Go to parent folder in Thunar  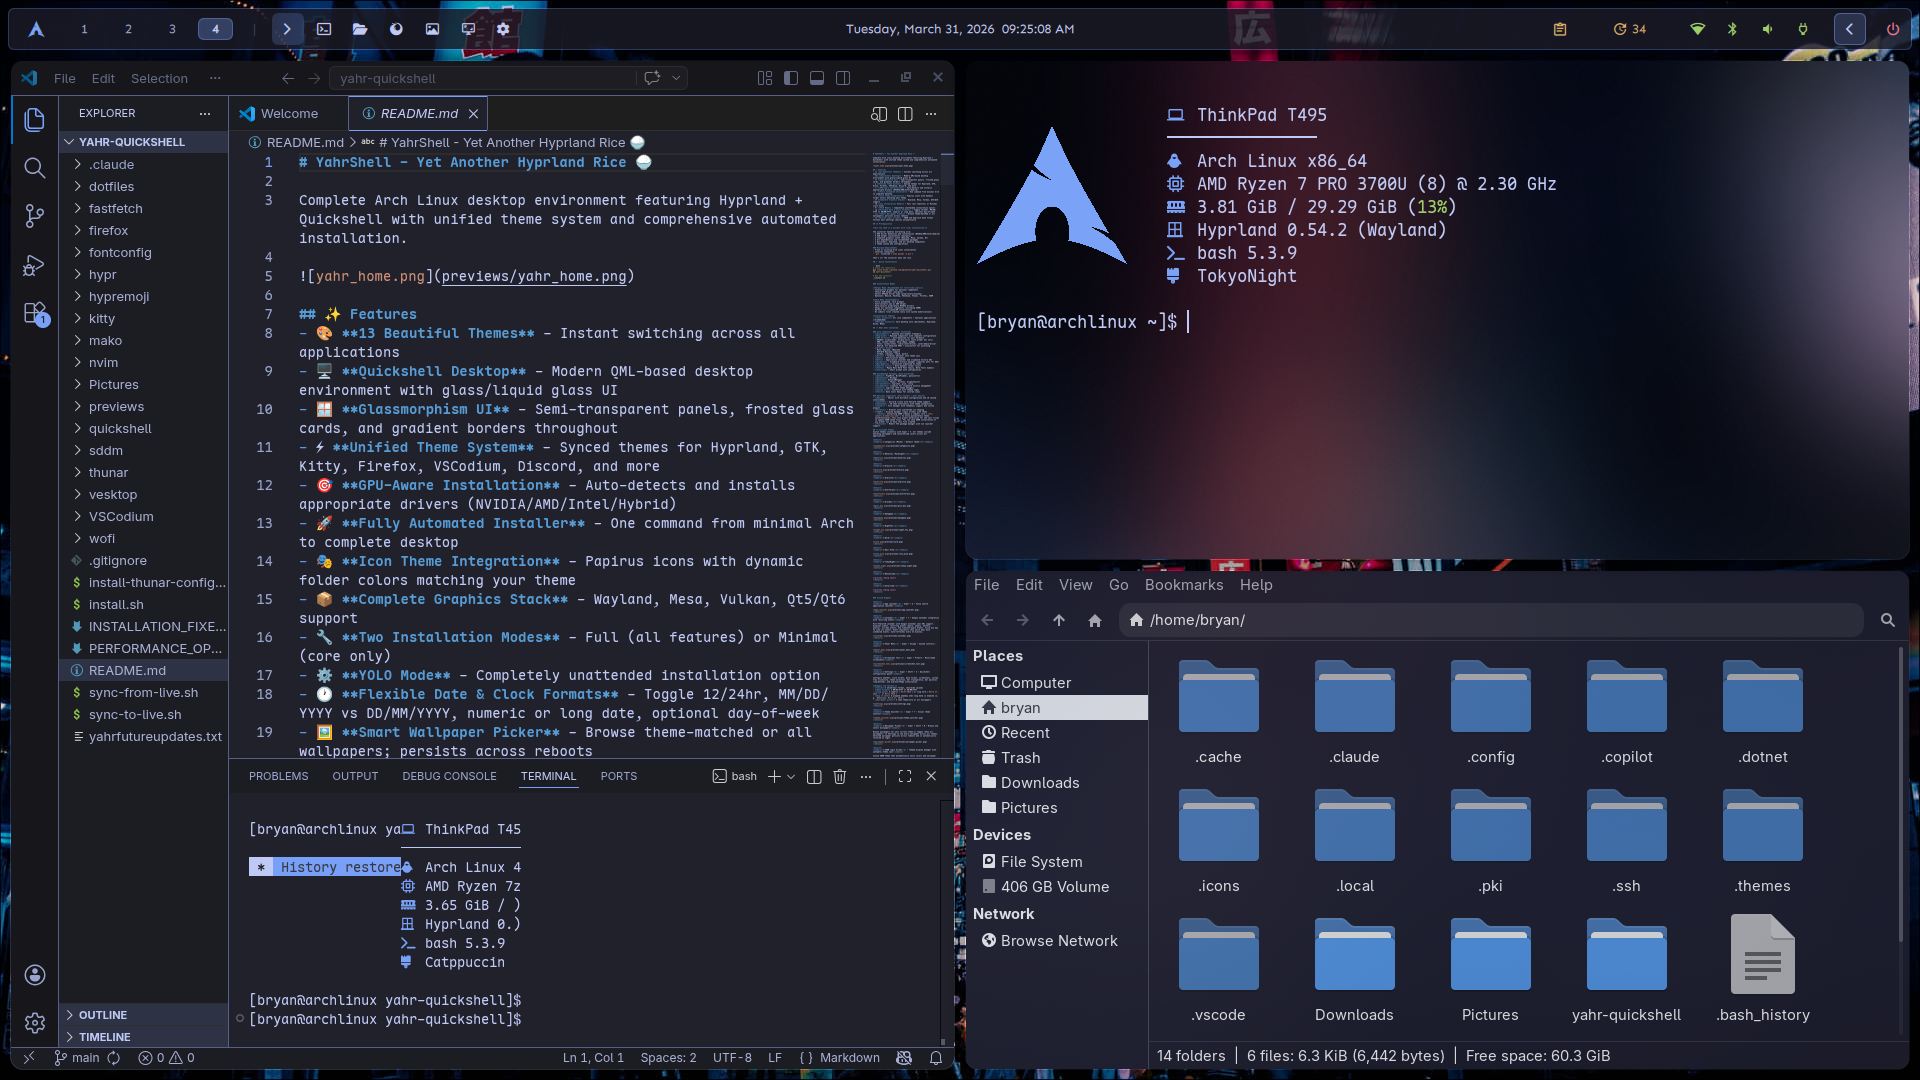[1059, 620]
